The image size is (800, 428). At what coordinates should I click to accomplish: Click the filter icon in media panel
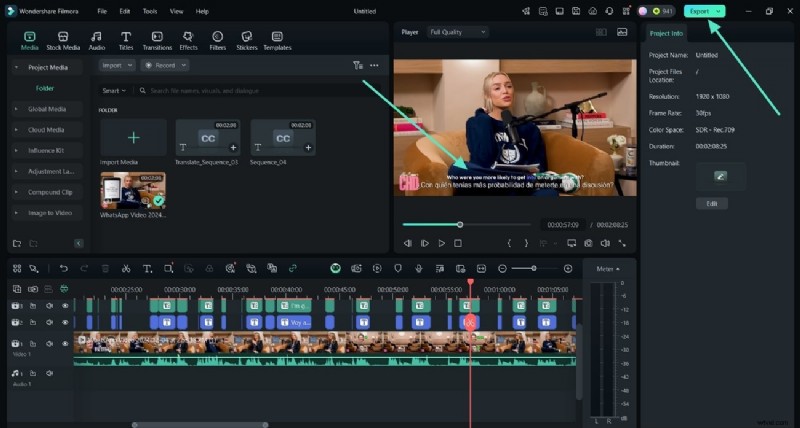tap(358, 65)
